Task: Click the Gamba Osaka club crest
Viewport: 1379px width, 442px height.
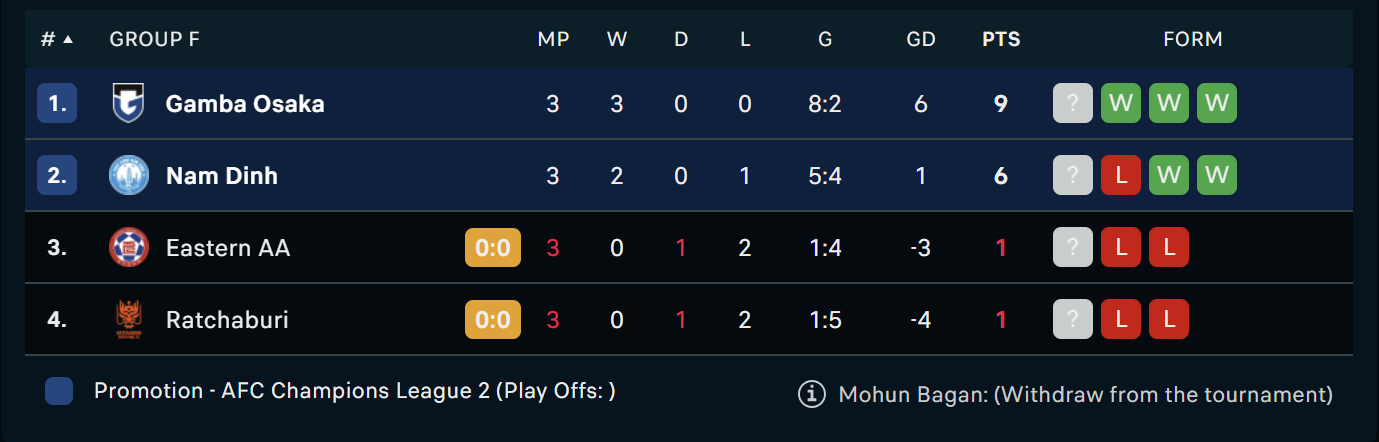Action: [128, 104]
